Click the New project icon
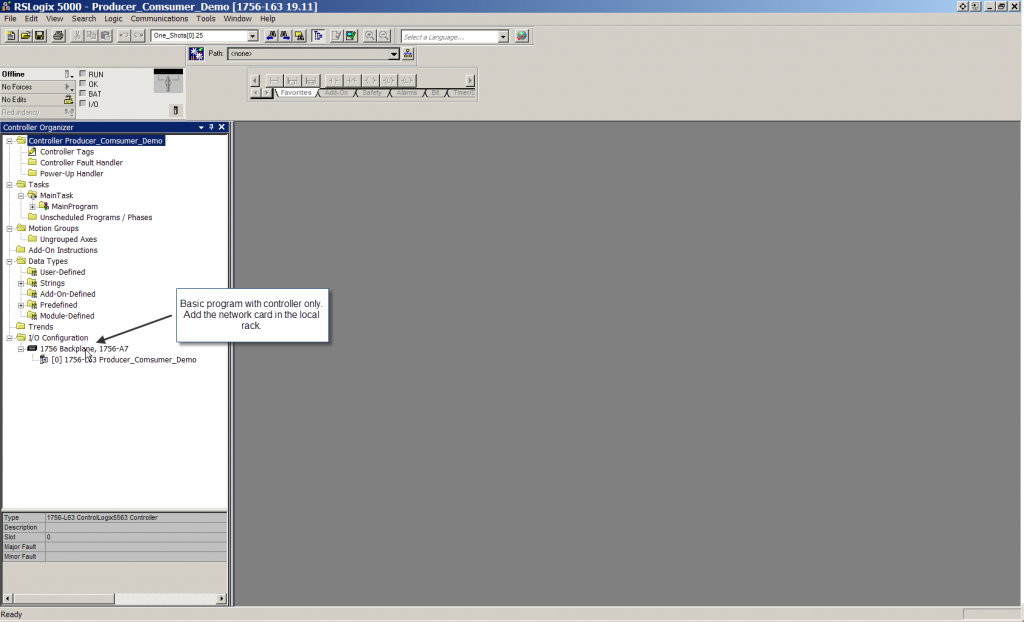 pyautogui.click(x=11, y=36)
